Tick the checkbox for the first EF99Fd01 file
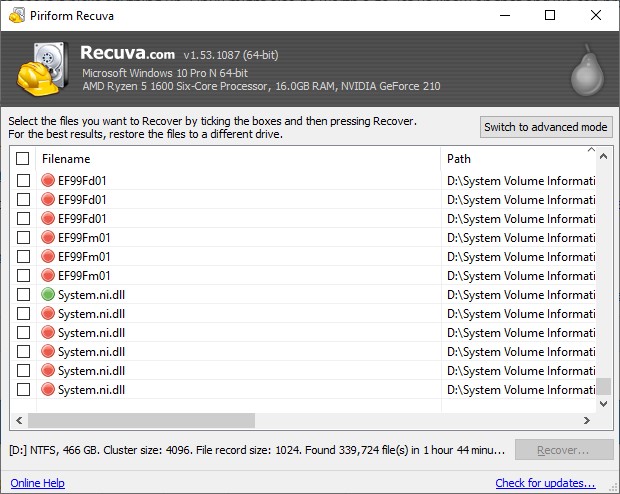Viewport: 620px width, 494px height. pyautogui.click(x=23, y=180)
